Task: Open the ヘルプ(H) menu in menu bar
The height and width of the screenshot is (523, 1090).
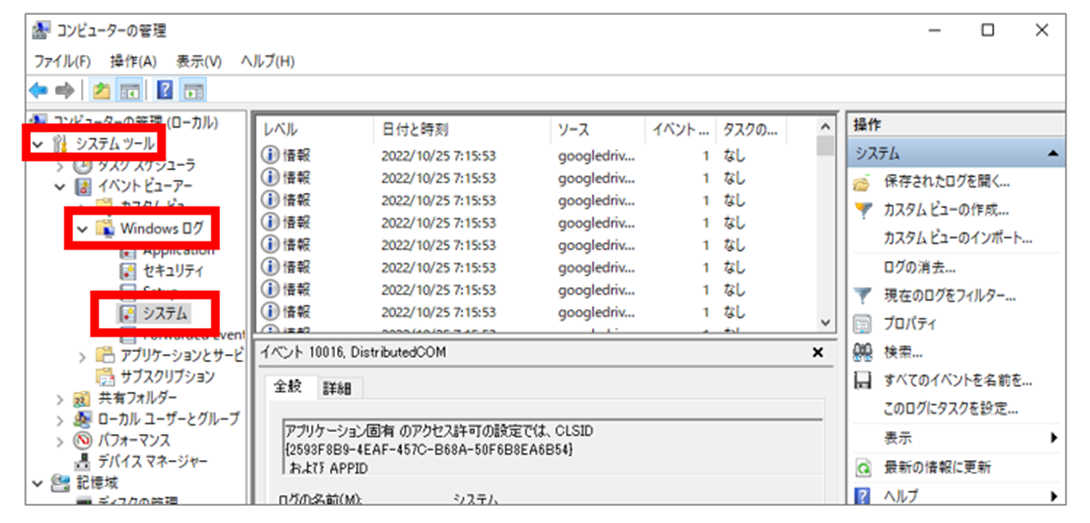Action: tap(268, 61)
